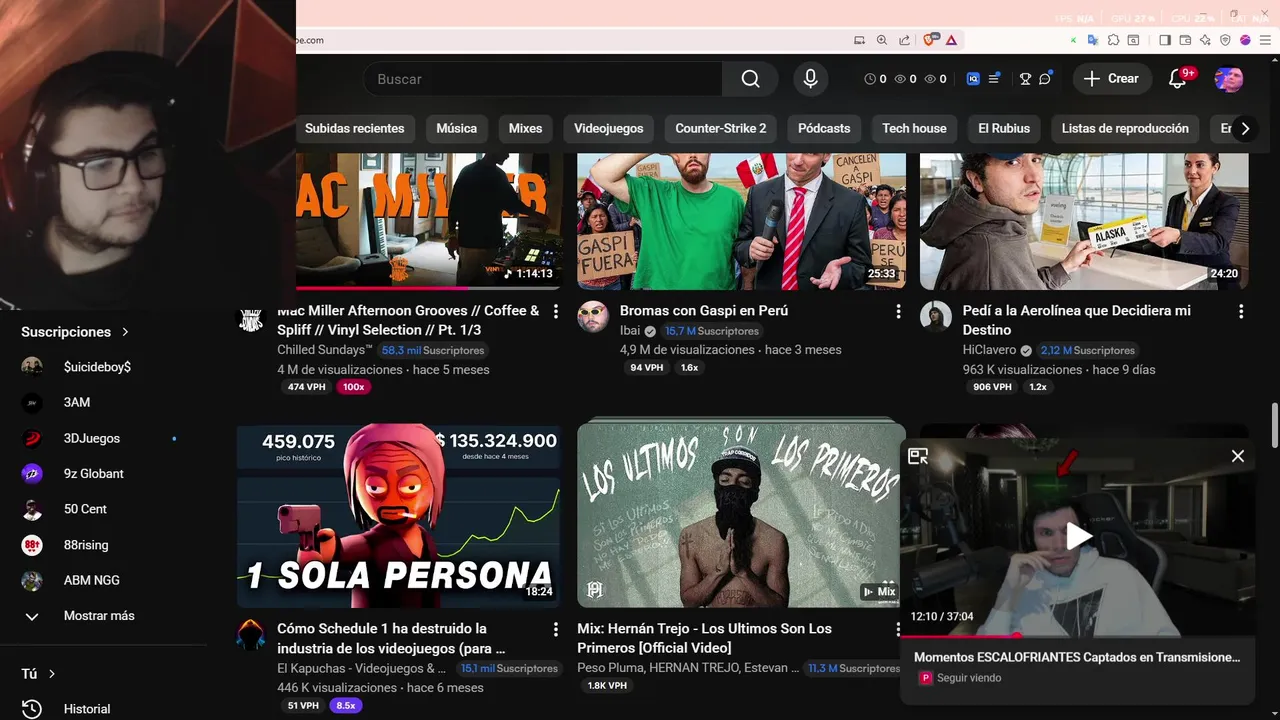This screenshot has height=720, width=1280.
Task: Click the trophy icon in YouTube header
Action: tap(1025, 79)
